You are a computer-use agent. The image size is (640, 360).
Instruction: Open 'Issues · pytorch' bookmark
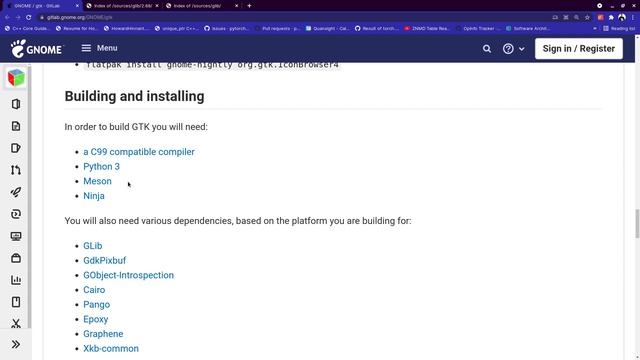[x=227, y=29]
